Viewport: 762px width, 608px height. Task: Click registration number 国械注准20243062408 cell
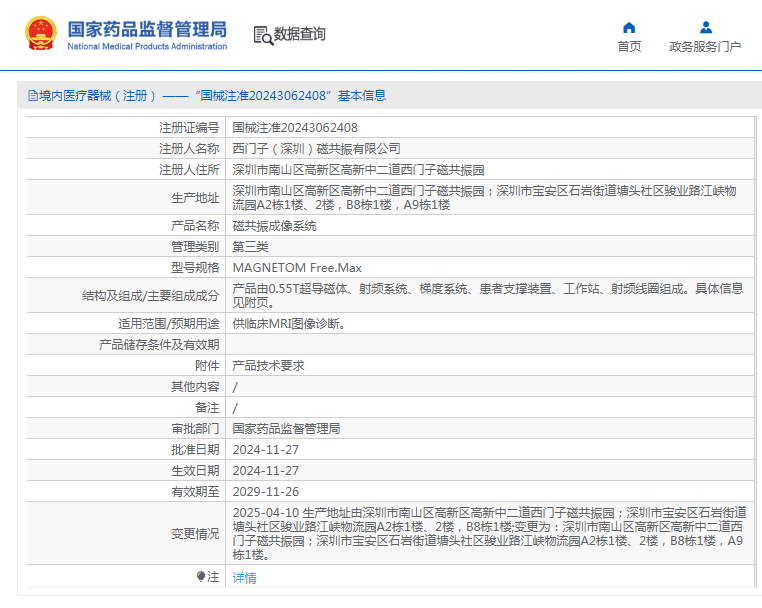pyautogui.click(x=295, y=127)
